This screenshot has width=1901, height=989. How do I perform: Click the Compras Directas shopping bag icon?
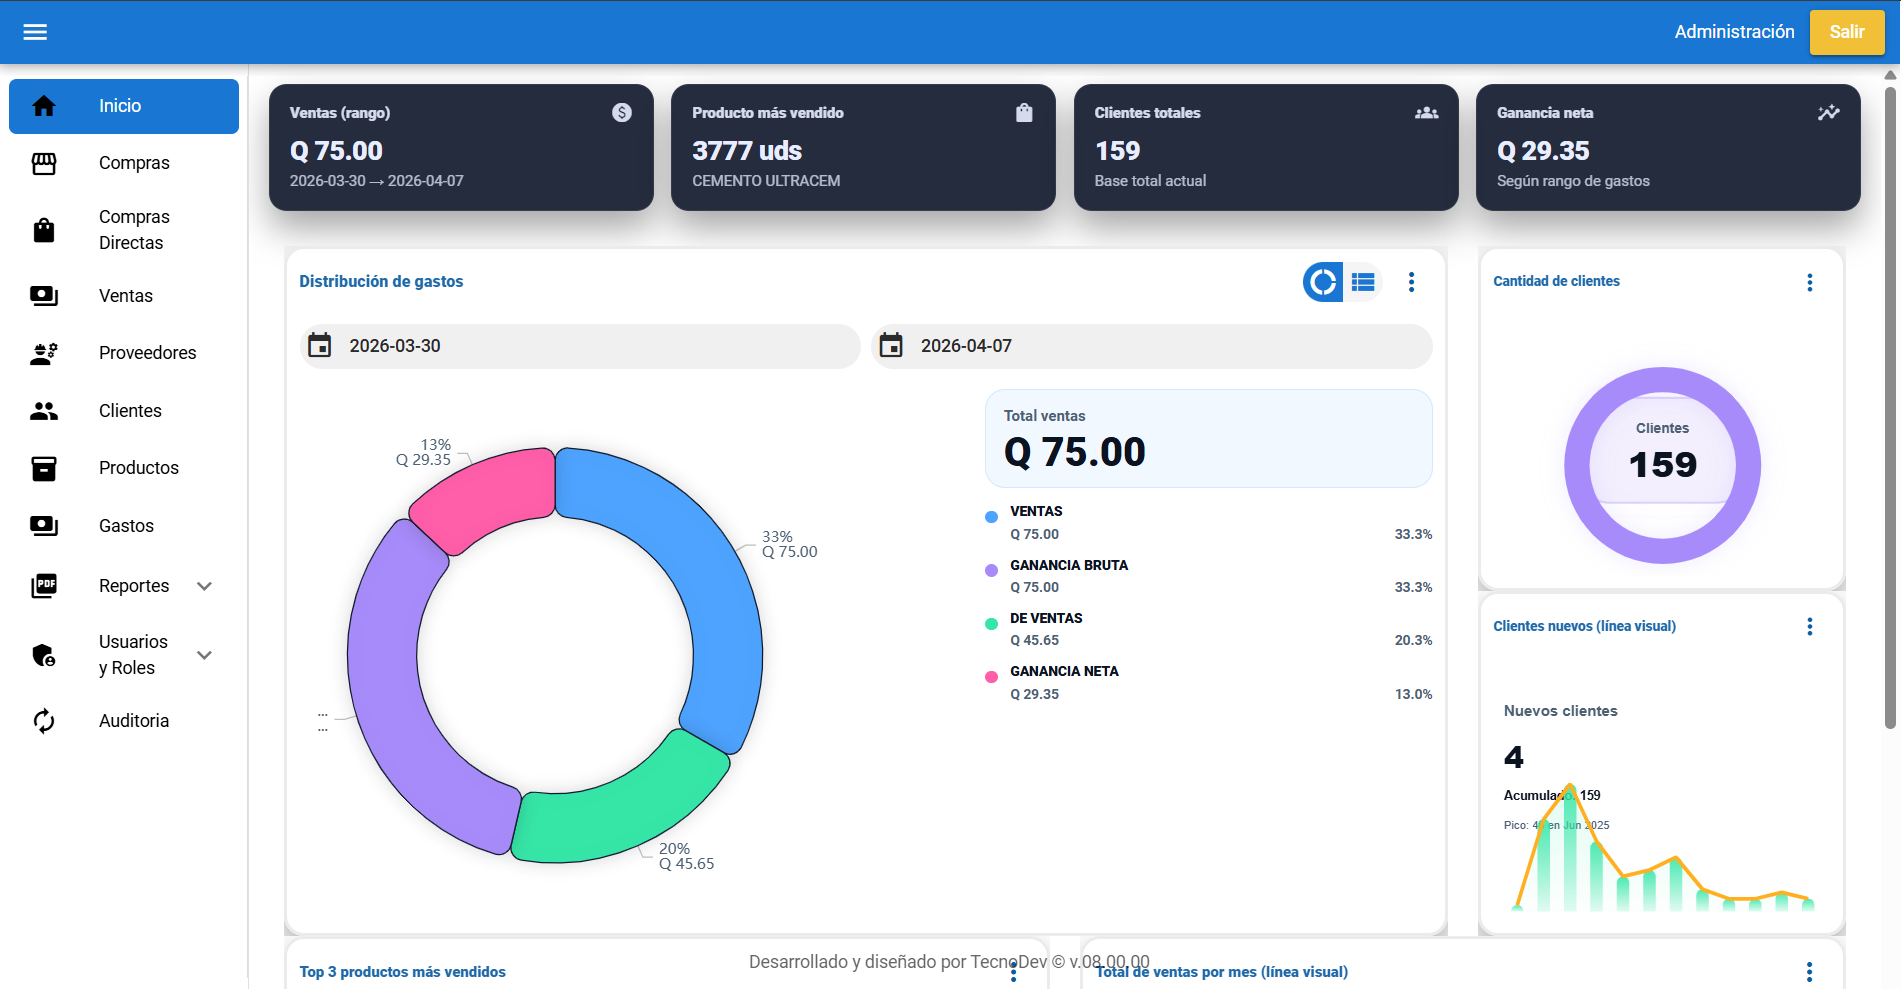tap(44, 230)
